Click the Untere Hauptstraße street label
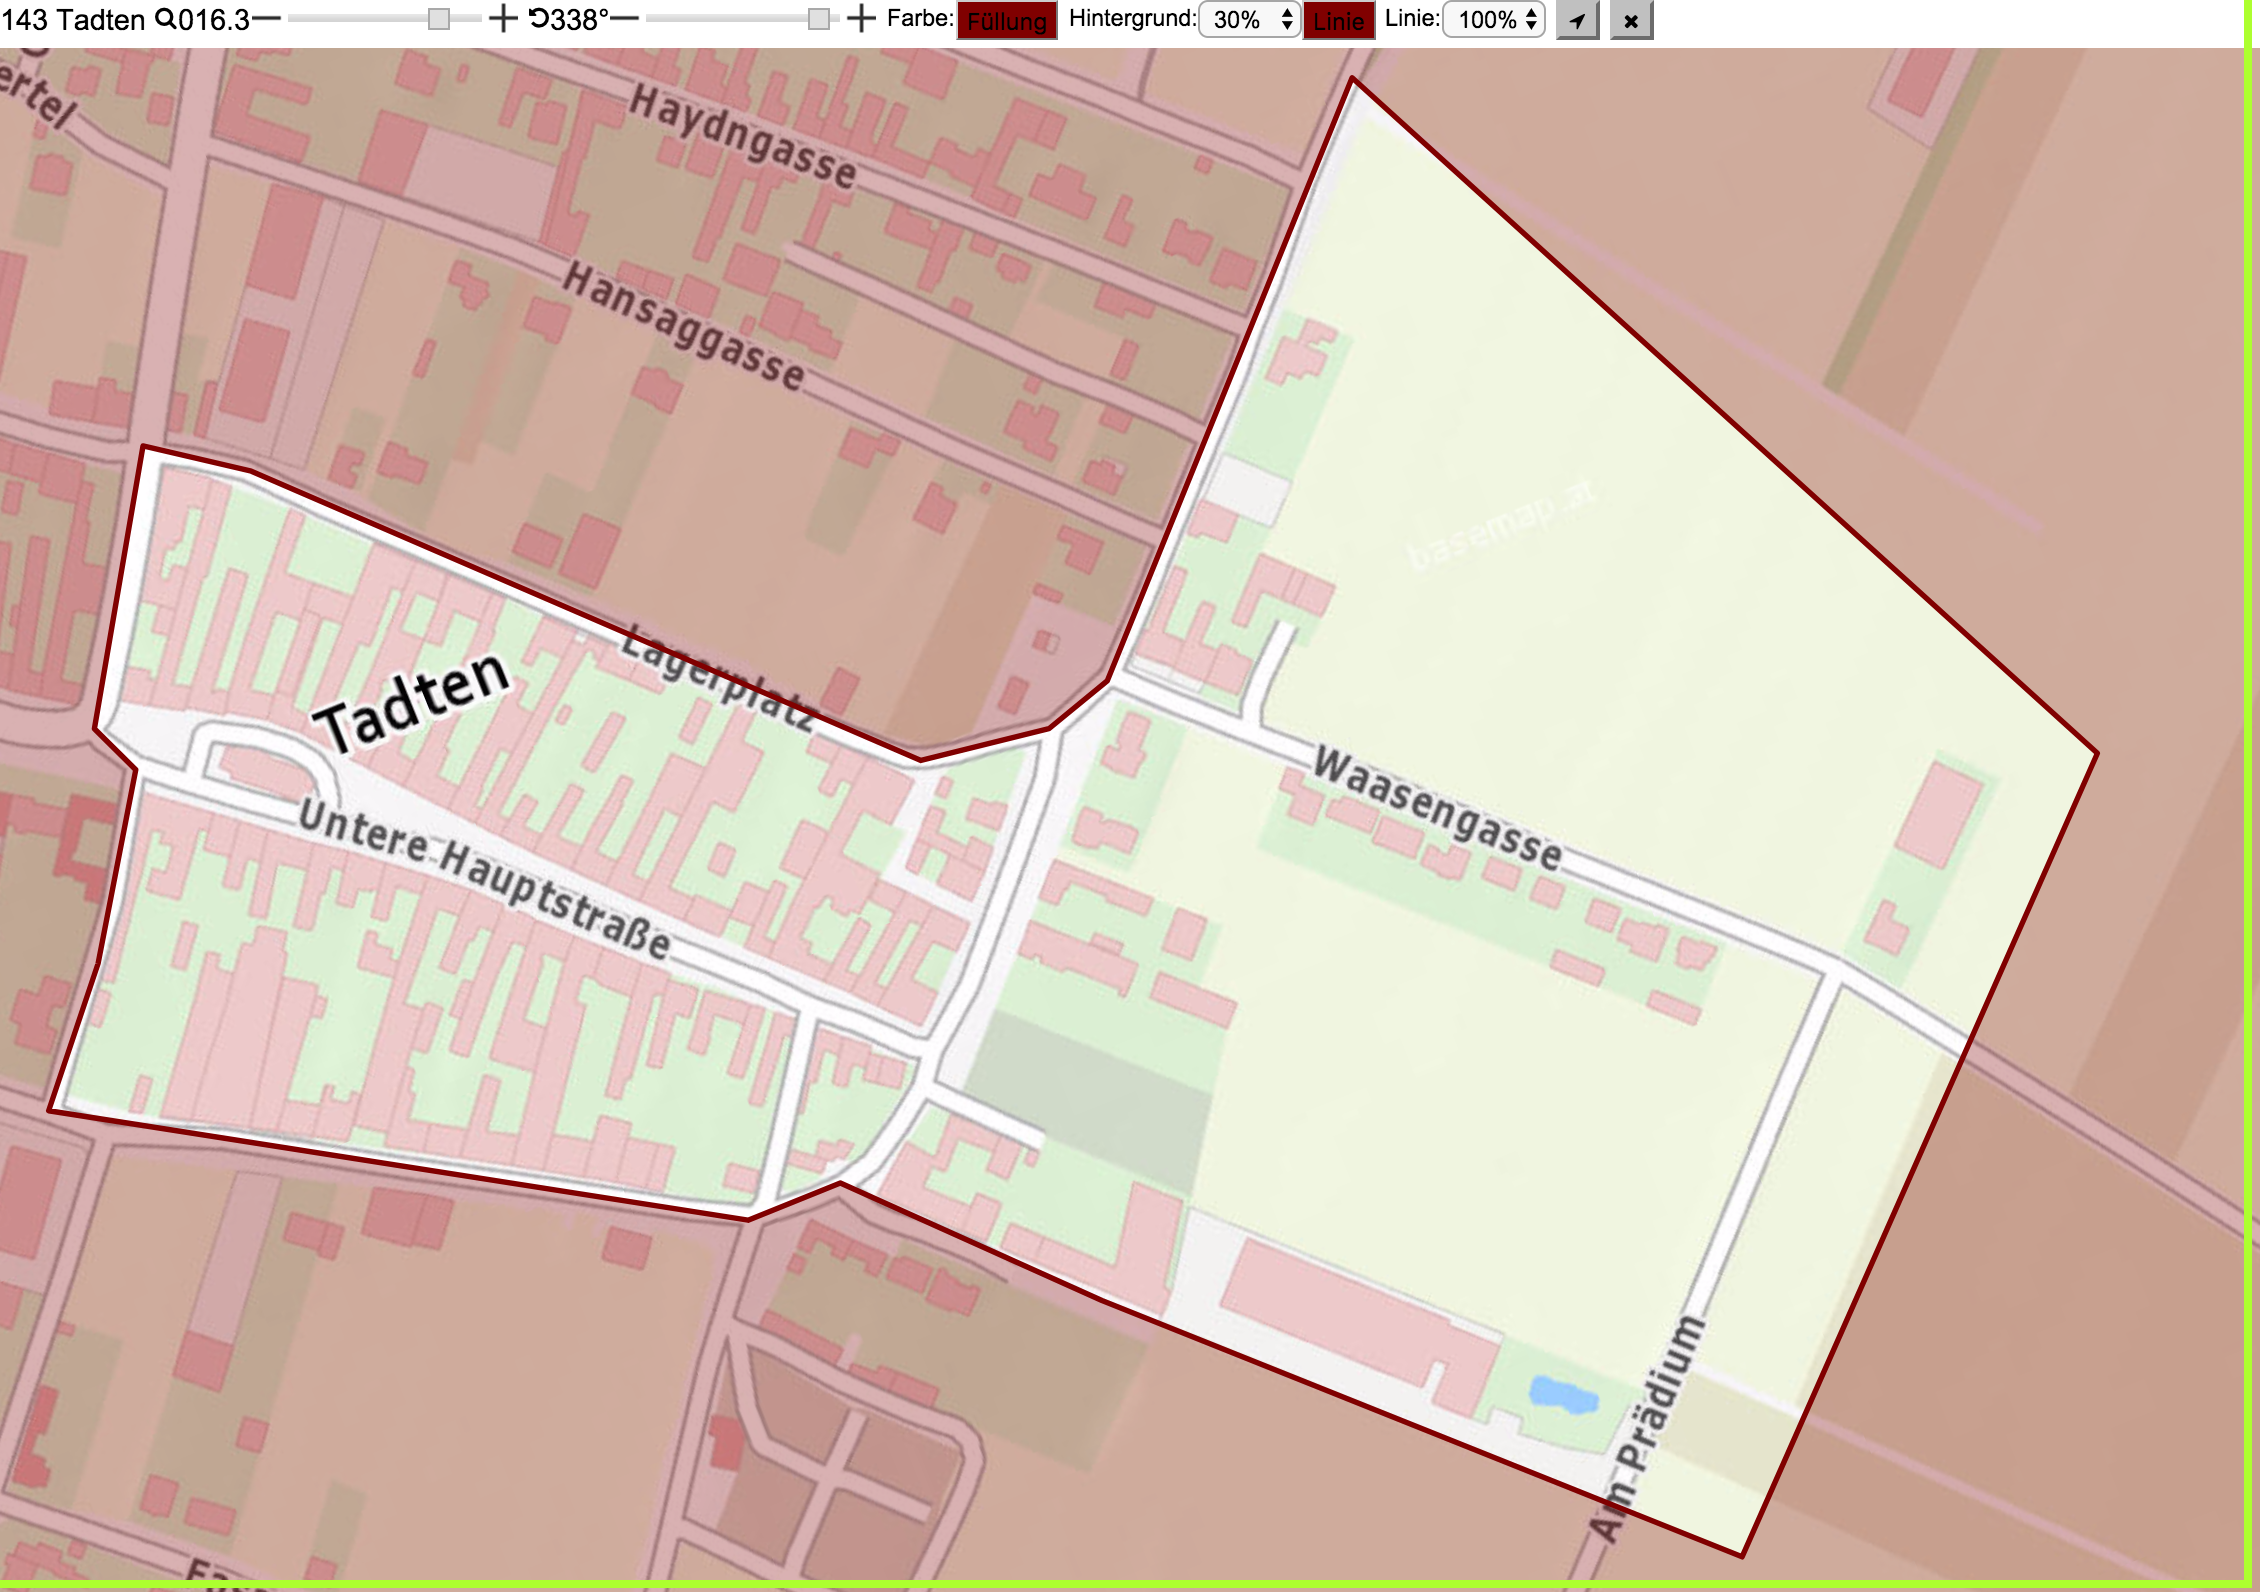Viewport: 2260px width, 1592px height. pyautogui.click(x=485, y=877)
